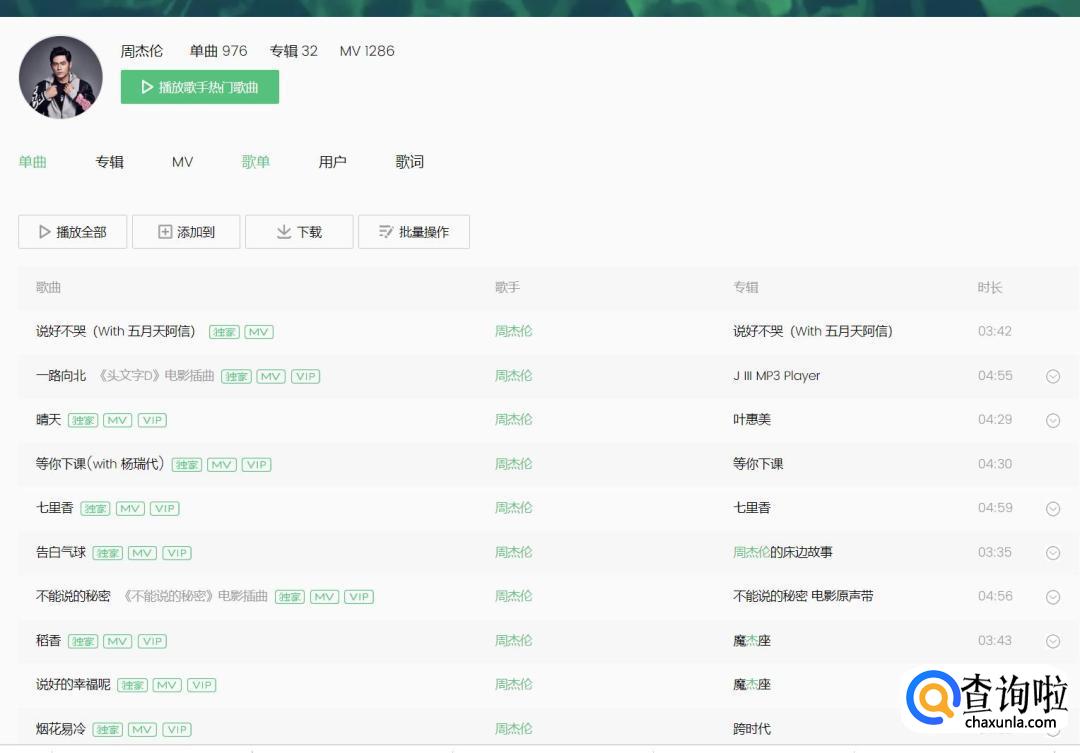This screenshot has width=1080, height=753.
Task: Click VIP badge on 烟花易冷 row
Action: pos(177,730)
